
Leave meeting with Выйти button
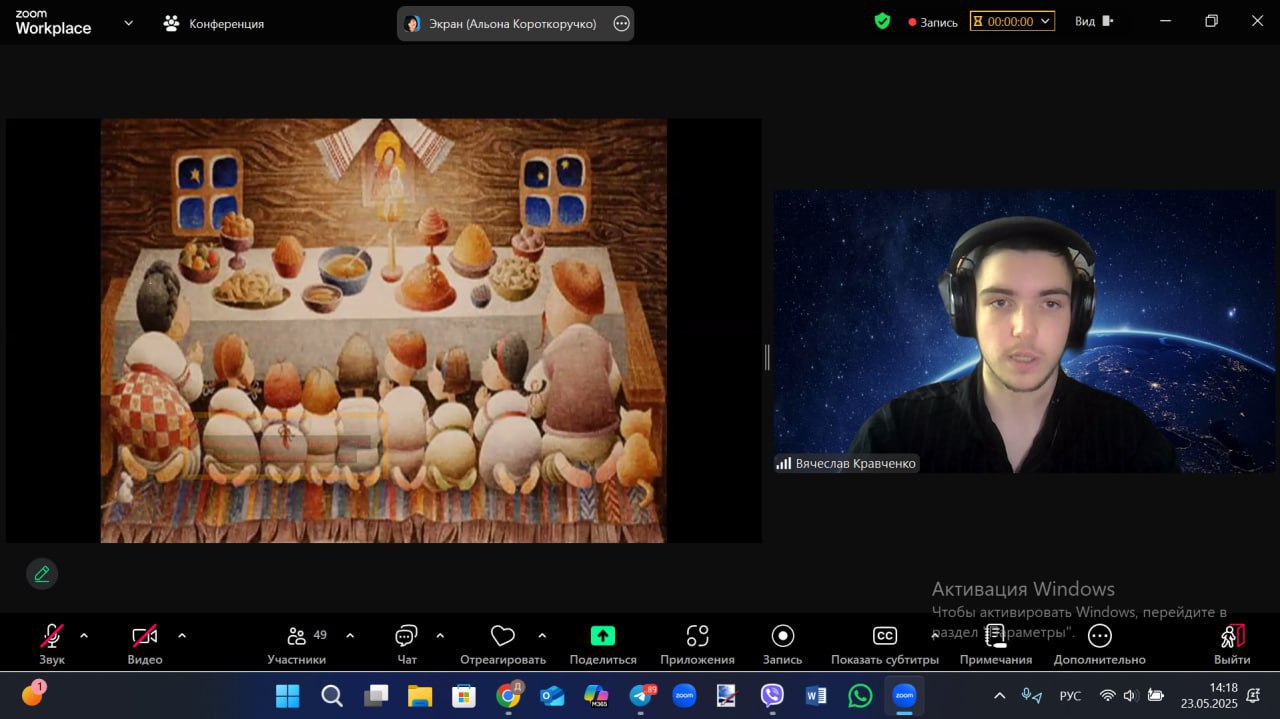pyautogui.click(x=1232, y=643)
